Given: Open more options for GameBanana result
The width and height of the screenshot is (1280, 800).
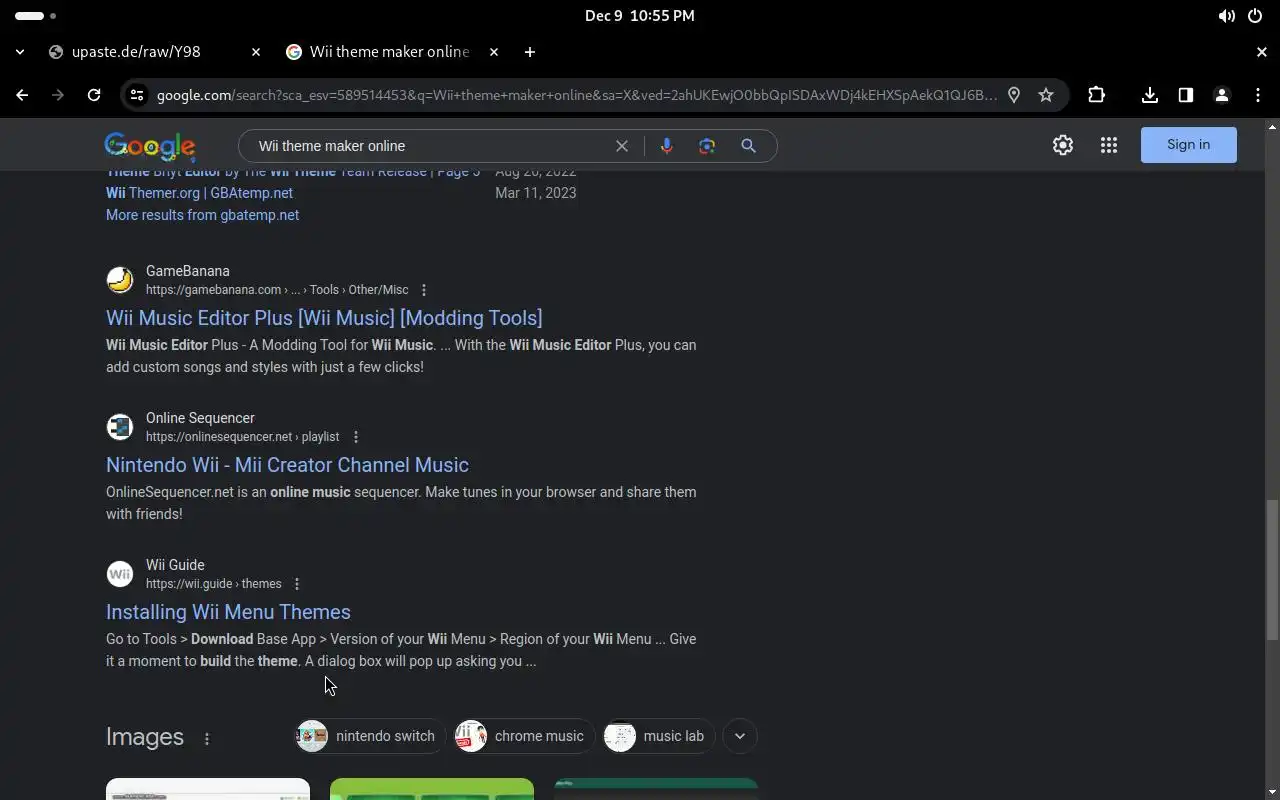Looking at the screenshot, I should (424, 290).
